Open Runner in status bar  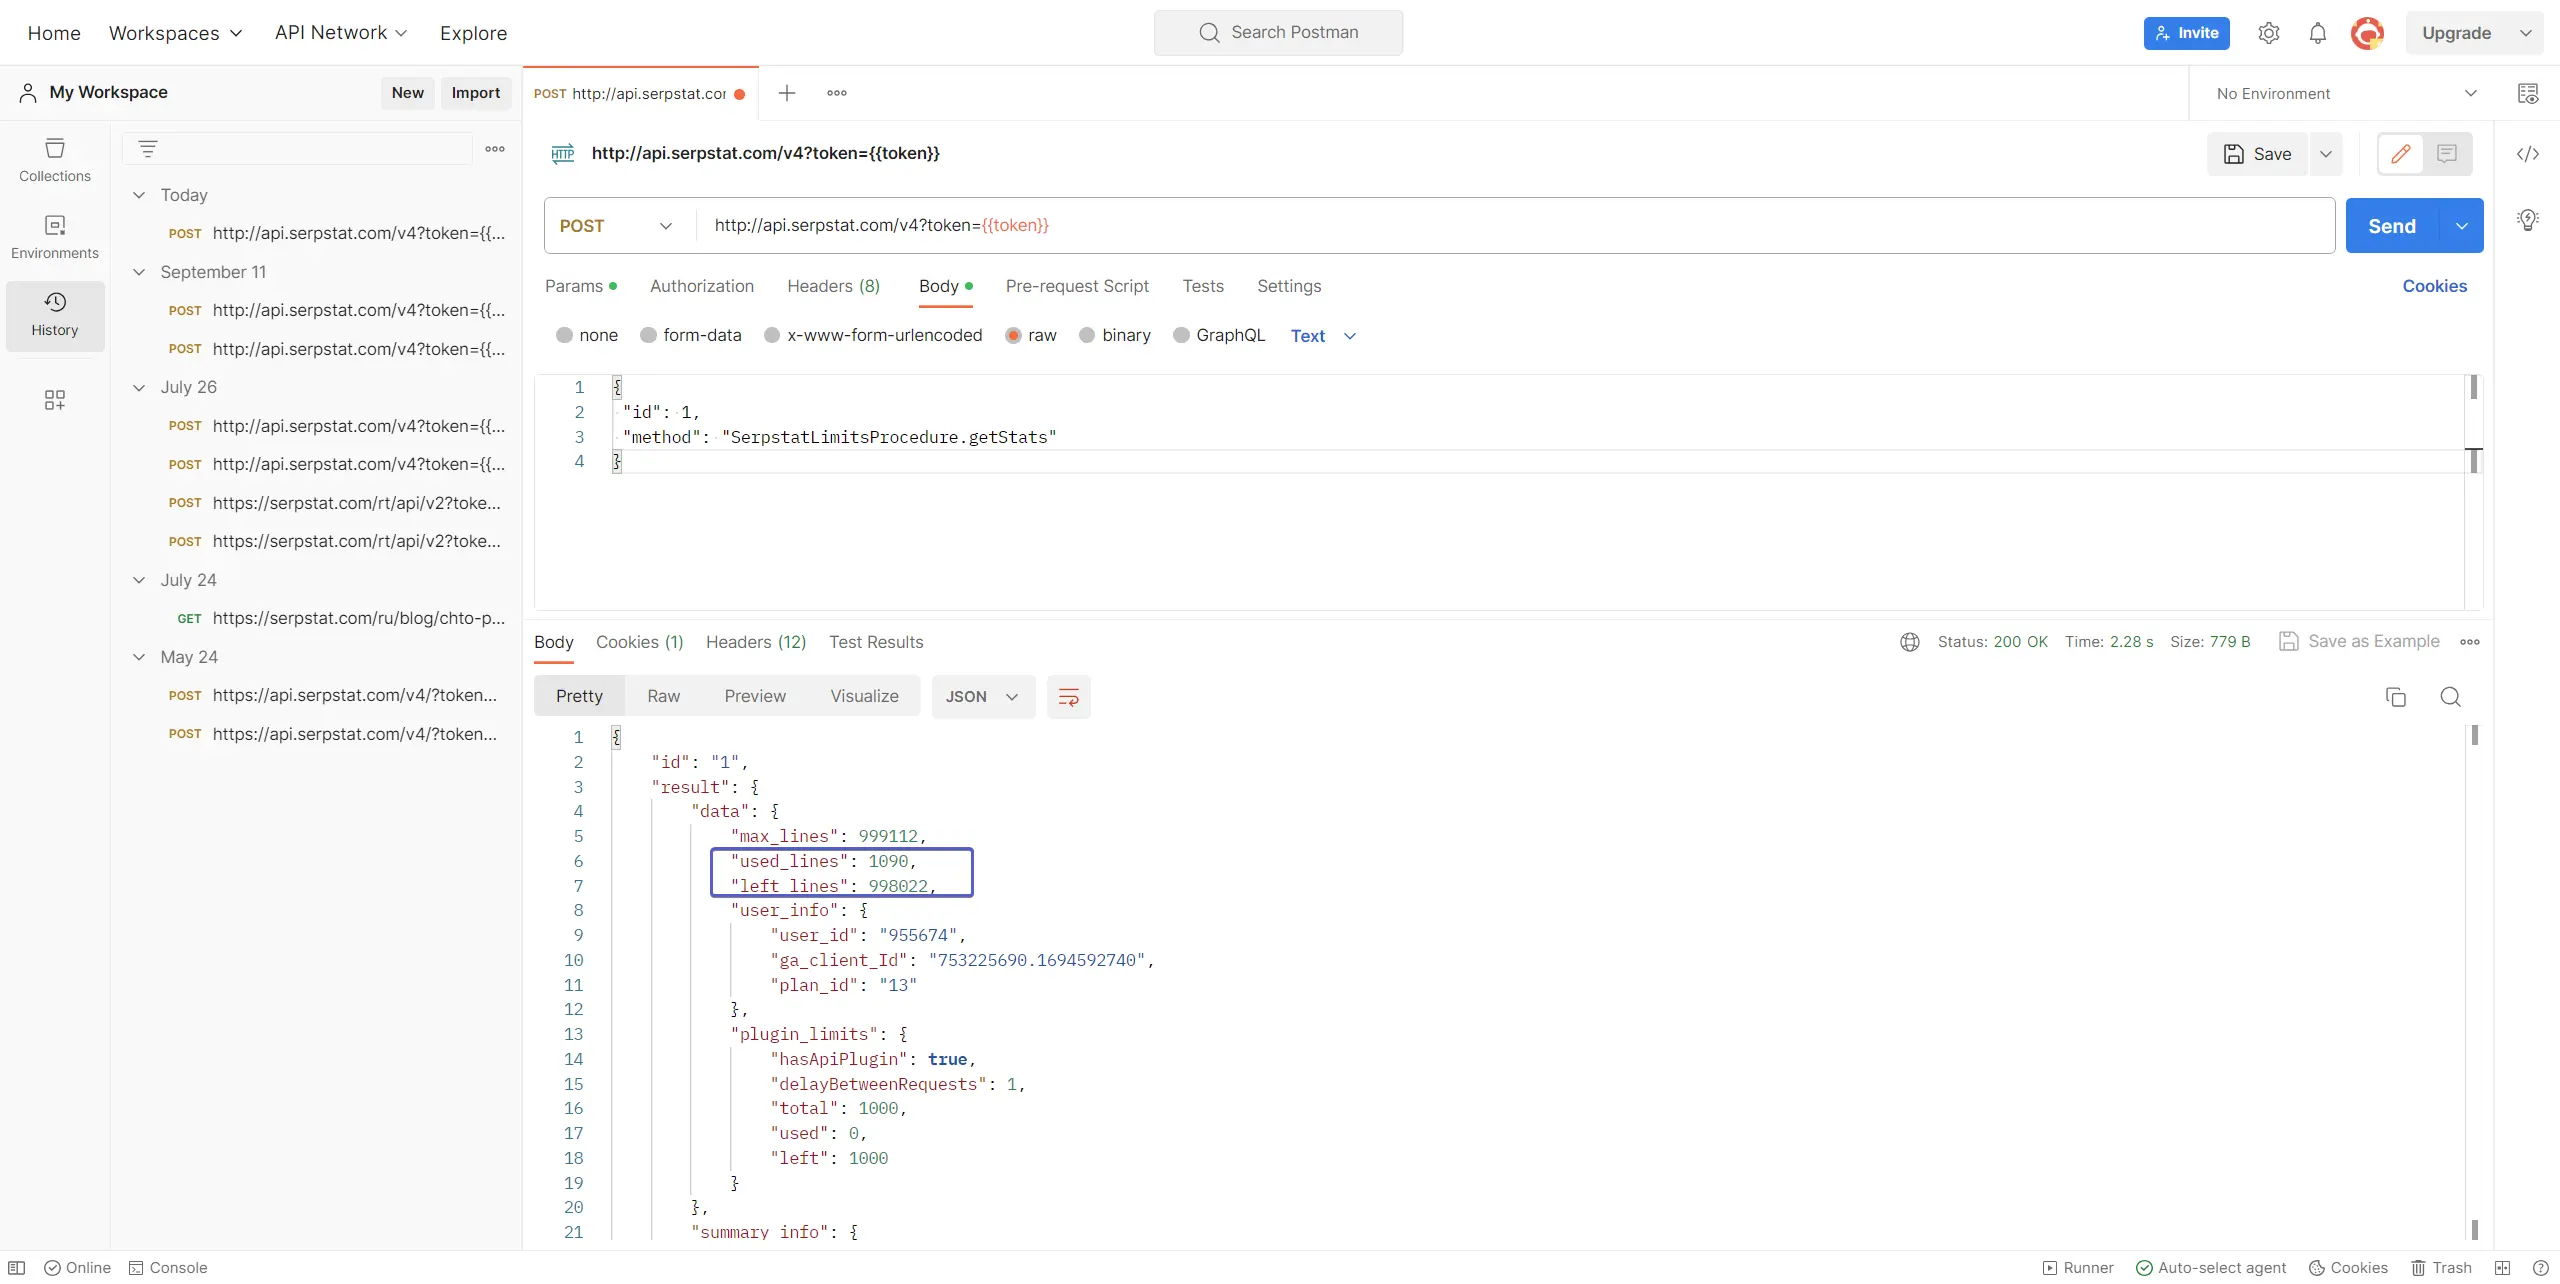coord(2078,1268)
